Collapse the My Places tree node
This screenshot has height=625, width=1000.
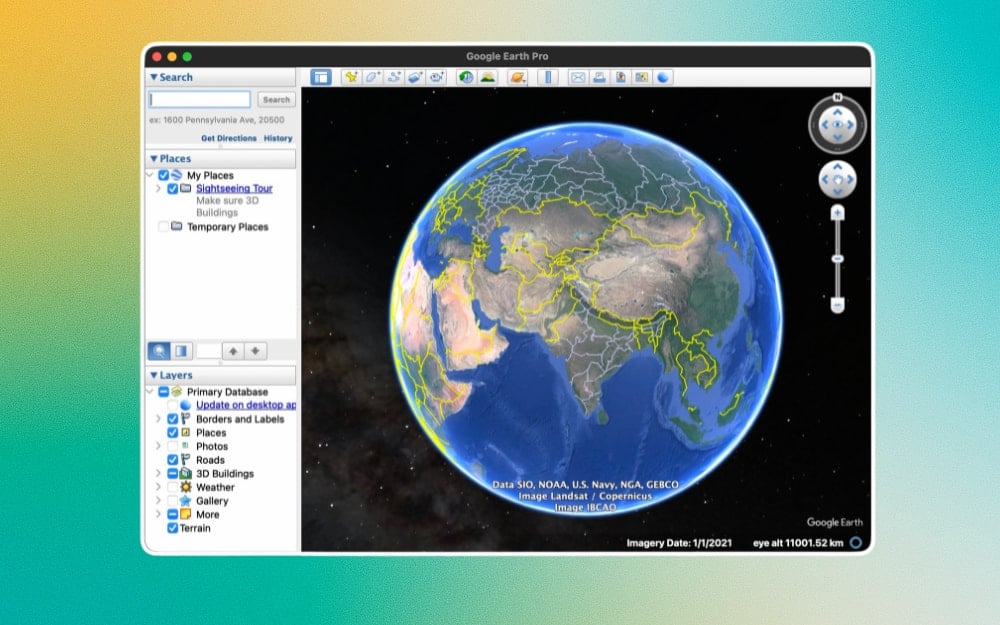pos(150,175)
